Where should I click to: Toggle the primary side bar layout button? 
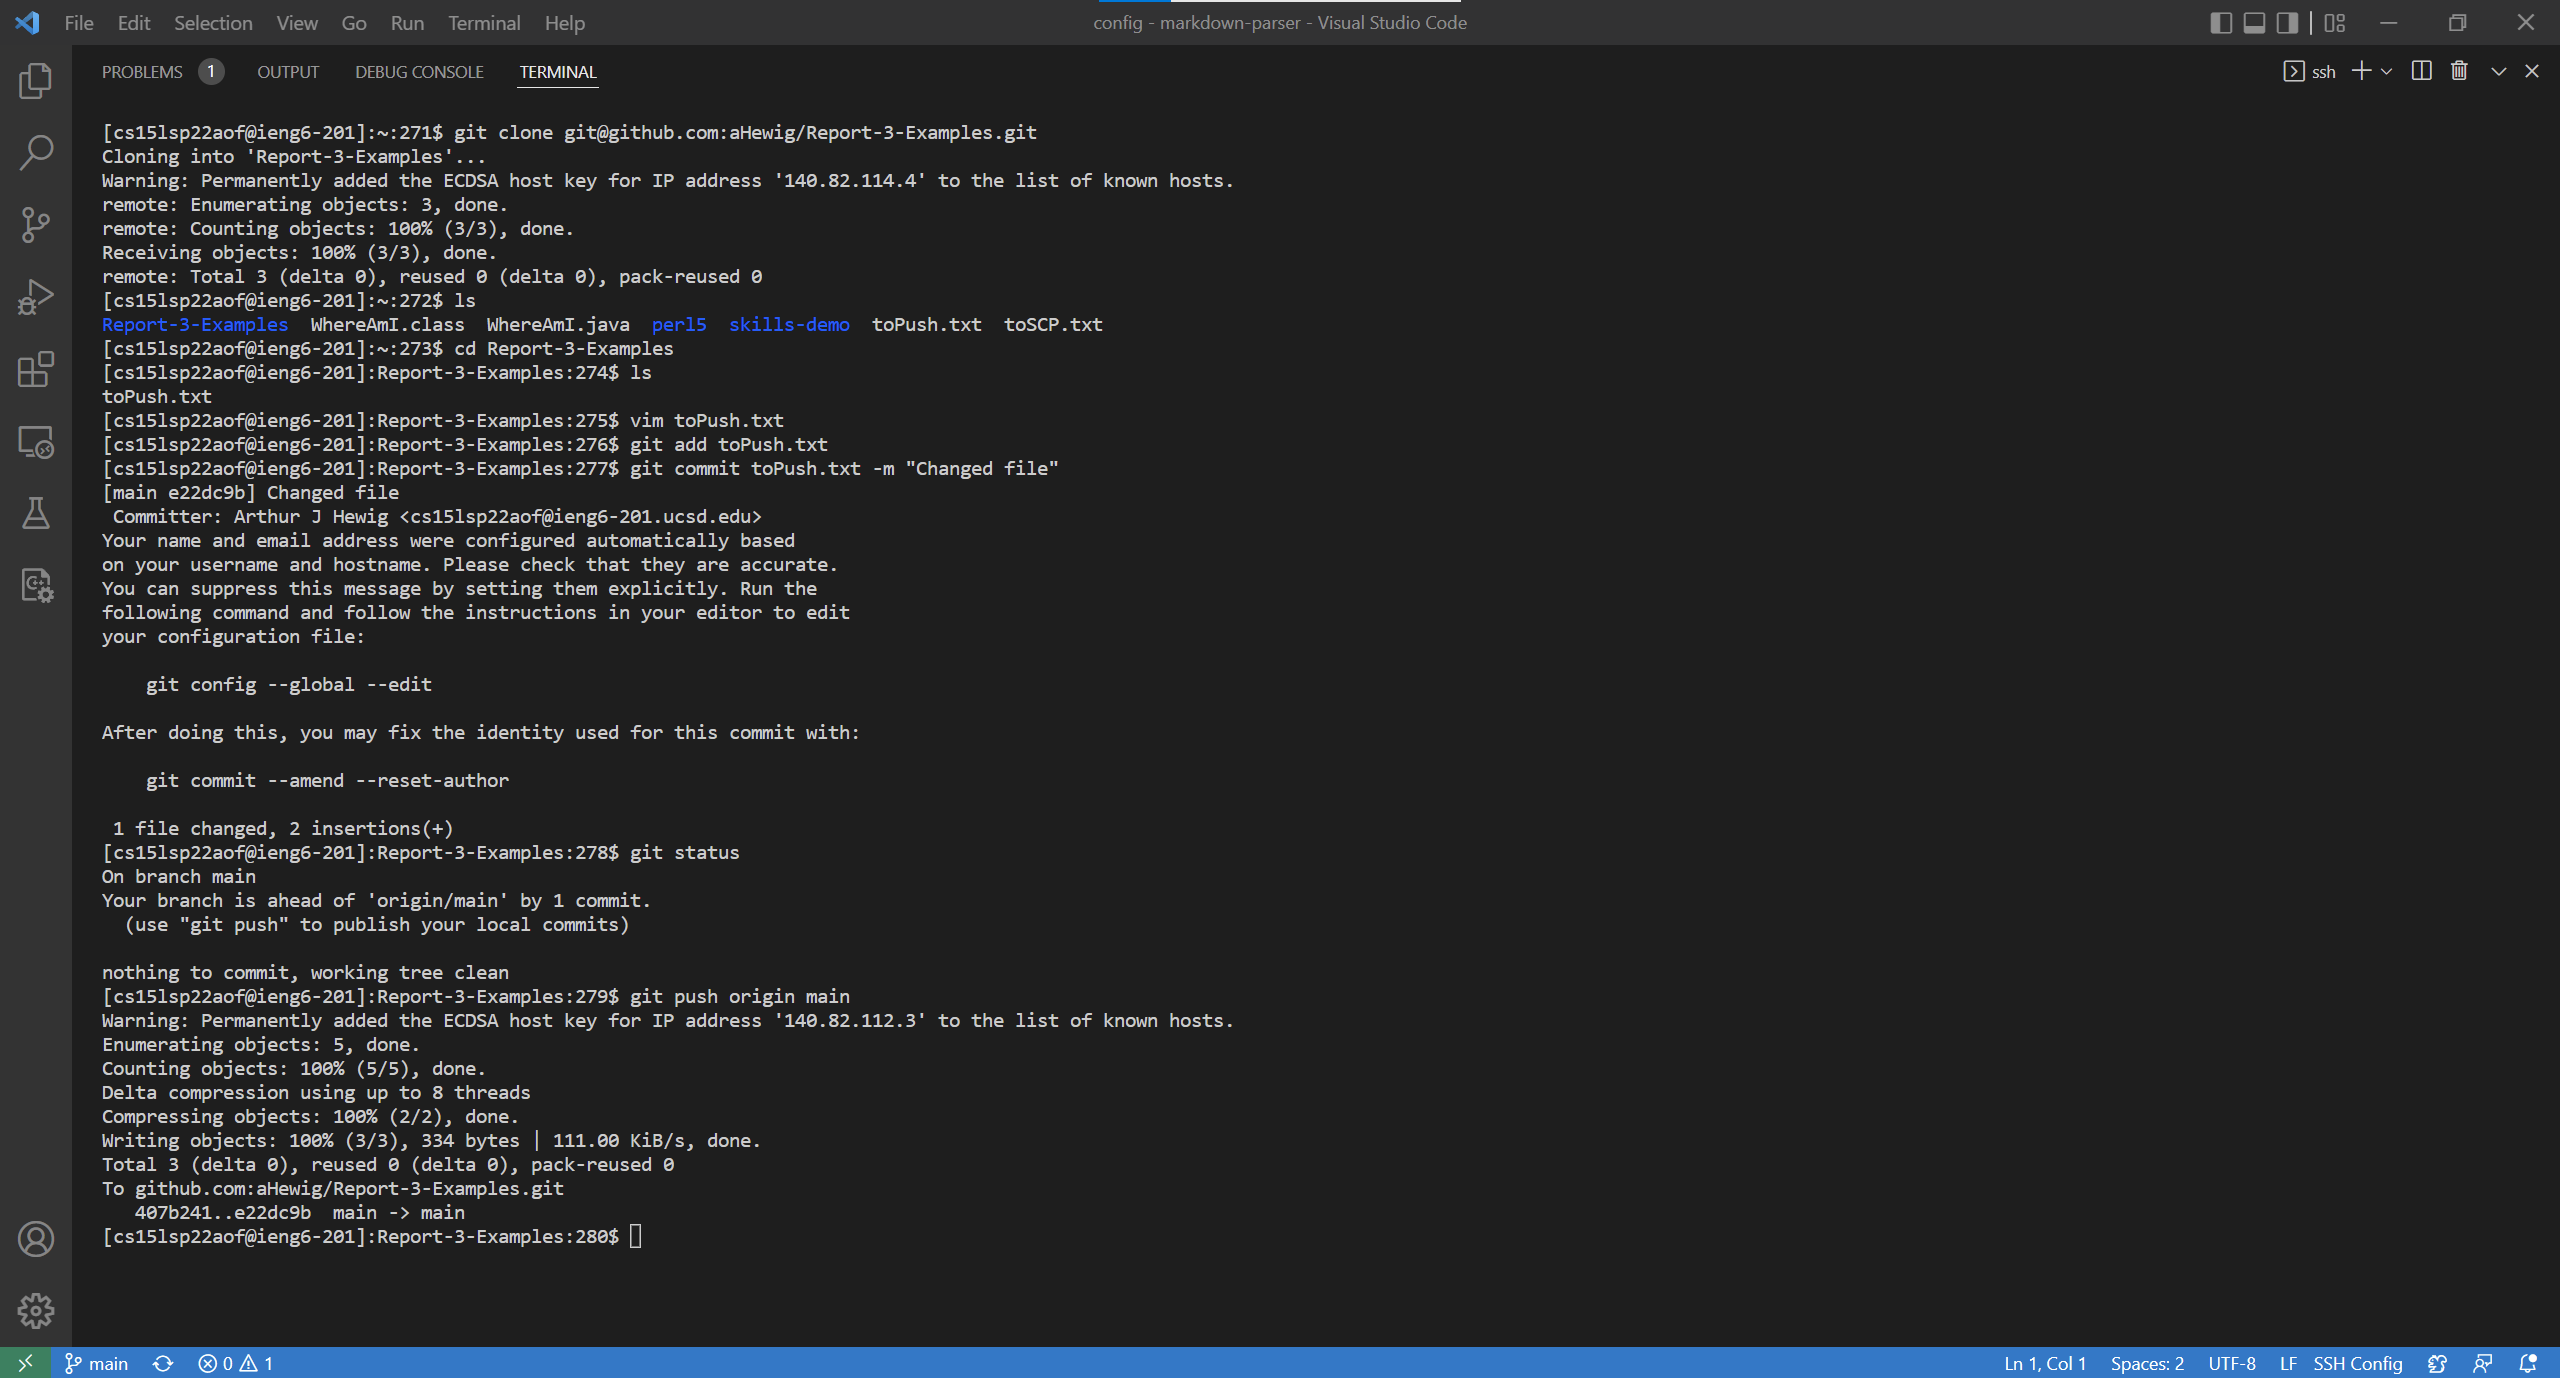2220,23
